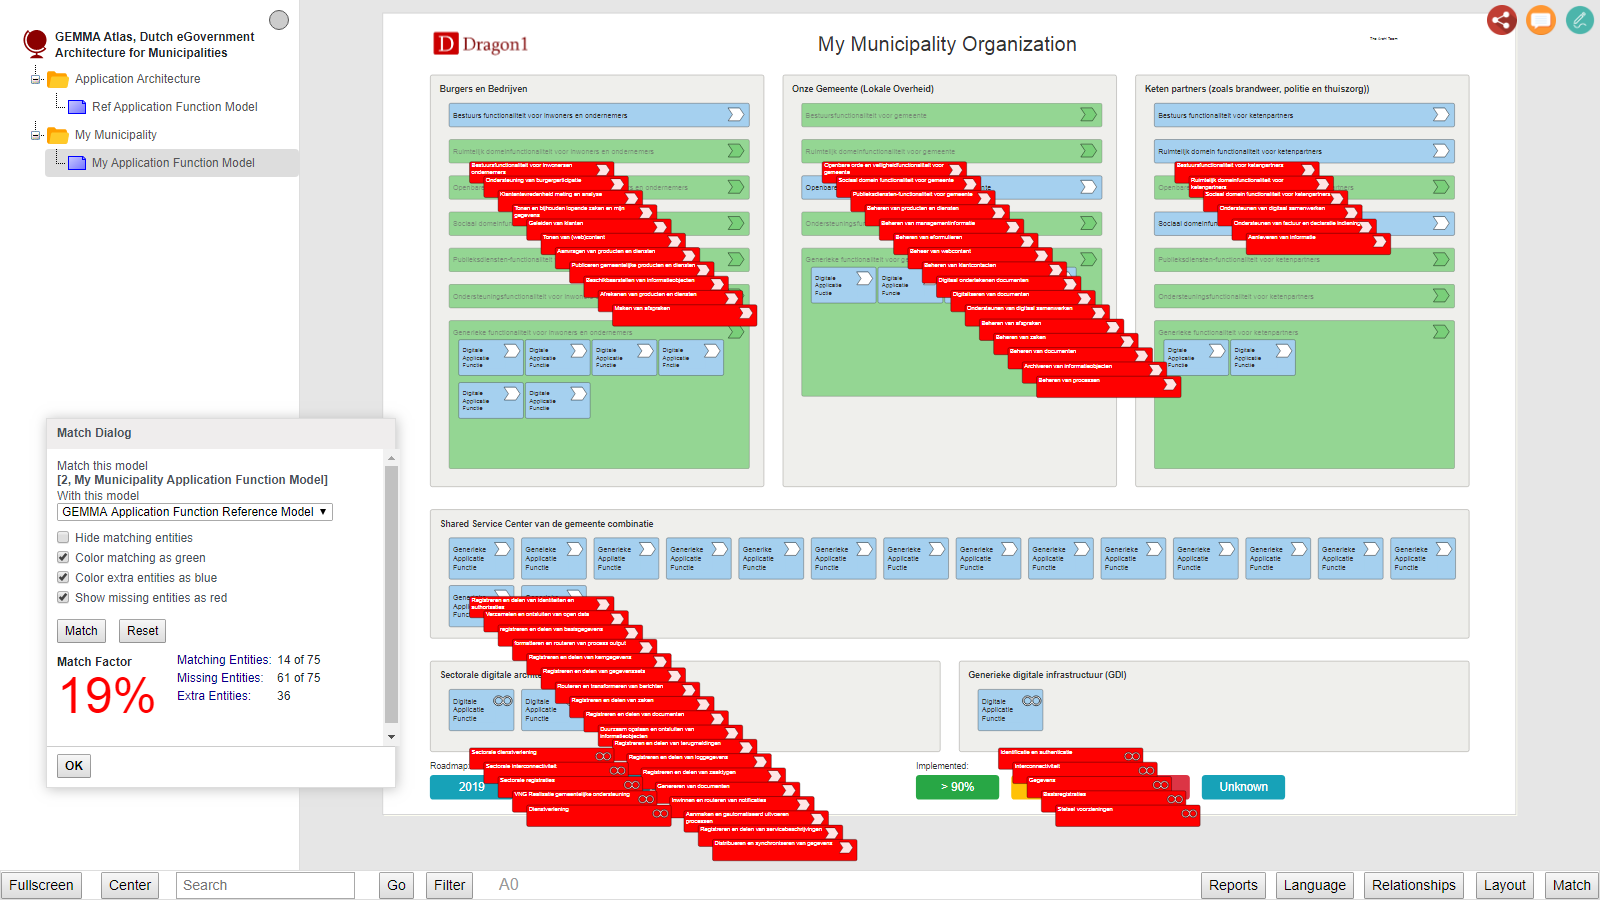Click Match dialog scrollbar up arrow
1600x900 pixels.
tap(391, 458)
